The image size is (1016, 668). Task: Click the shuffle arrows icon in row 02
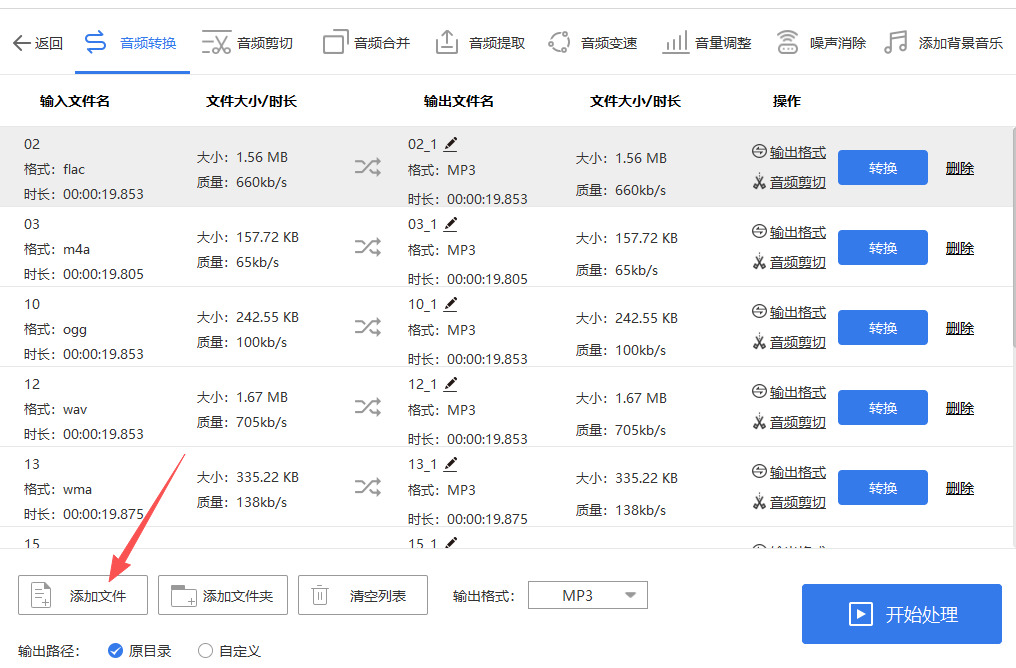pyautogui.click(x=367, y=167)
